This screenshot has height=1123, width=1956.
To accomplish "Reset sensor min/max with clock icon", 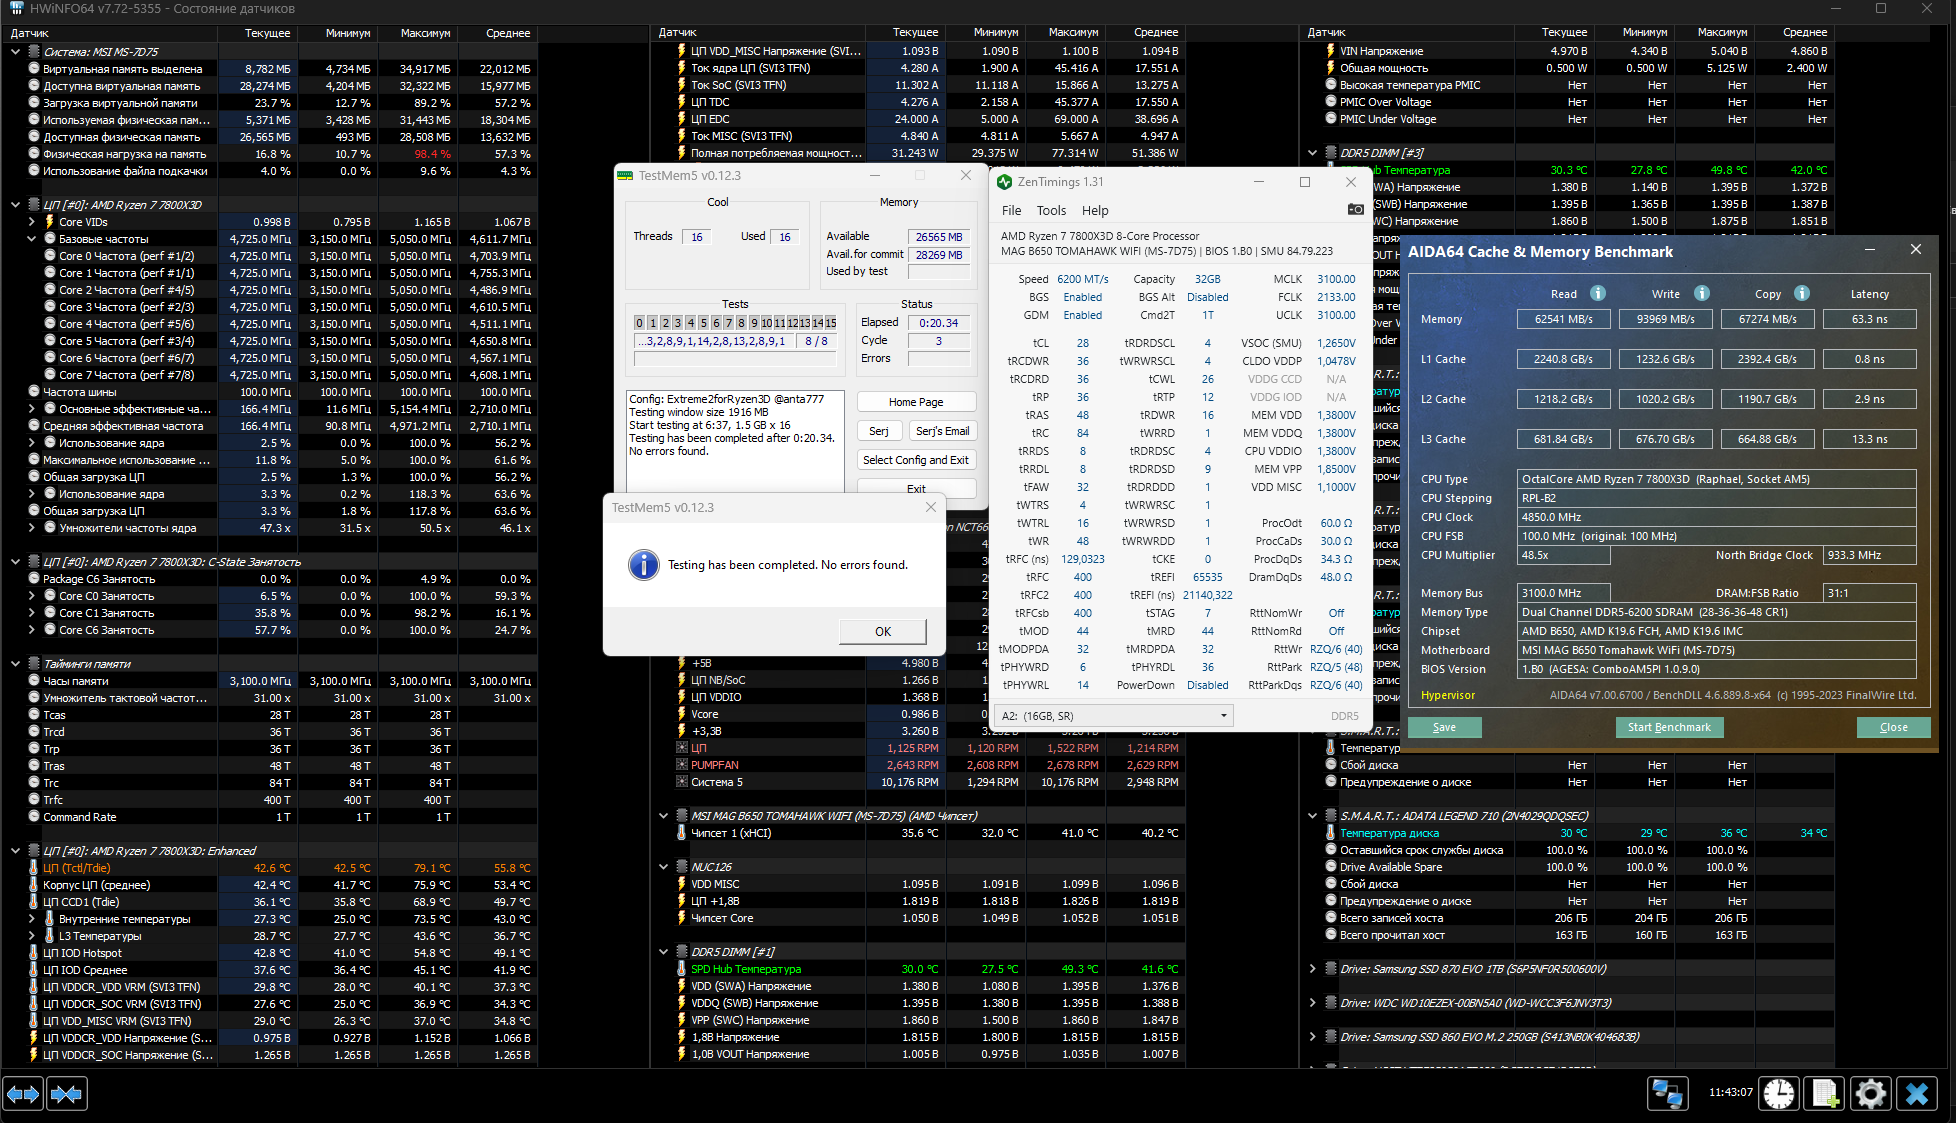I will click(1779, 1093).
